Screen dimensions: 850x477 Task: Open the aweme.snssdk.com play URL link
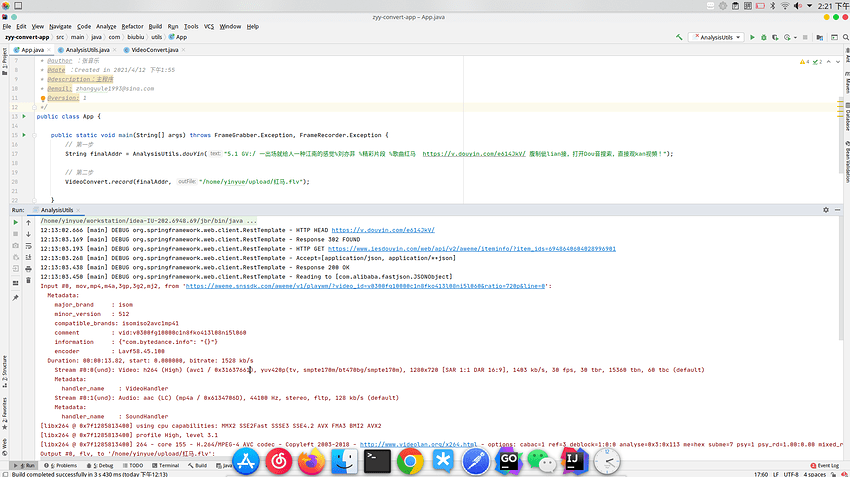pyautogui.click(x=365, y=286)
